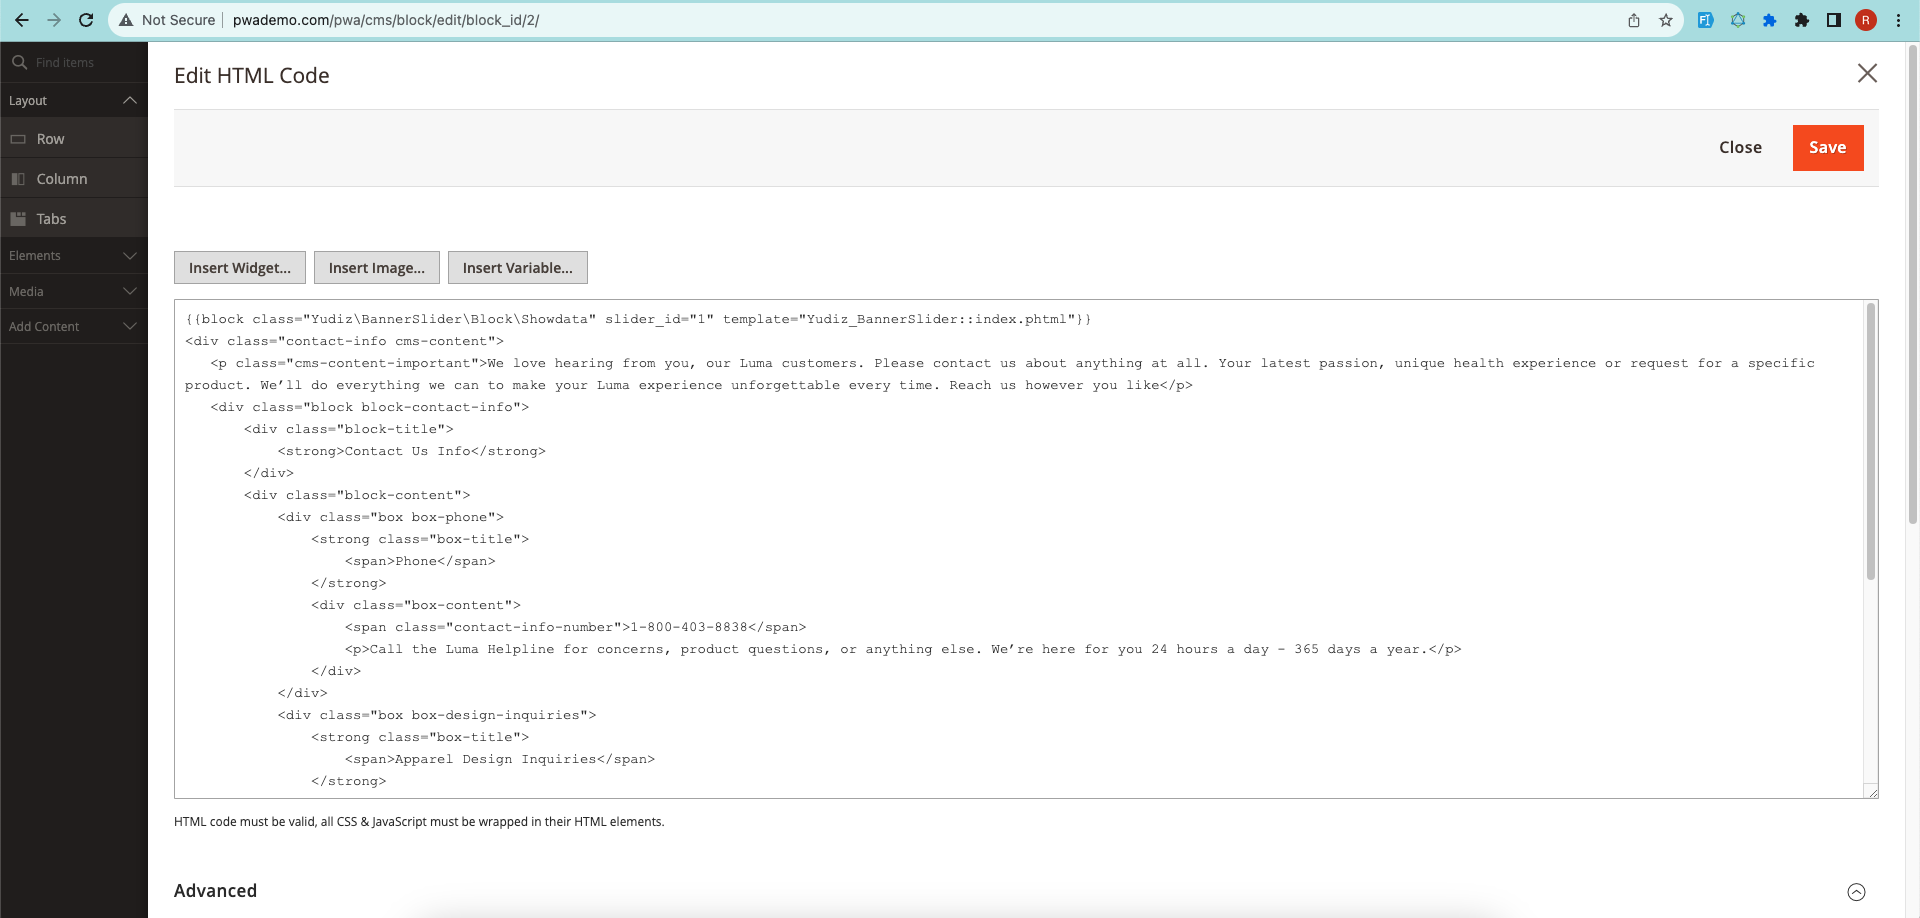Click the Advanced section heading
Viewport: 1920px width, 918px height.
[x=215, y=891]
